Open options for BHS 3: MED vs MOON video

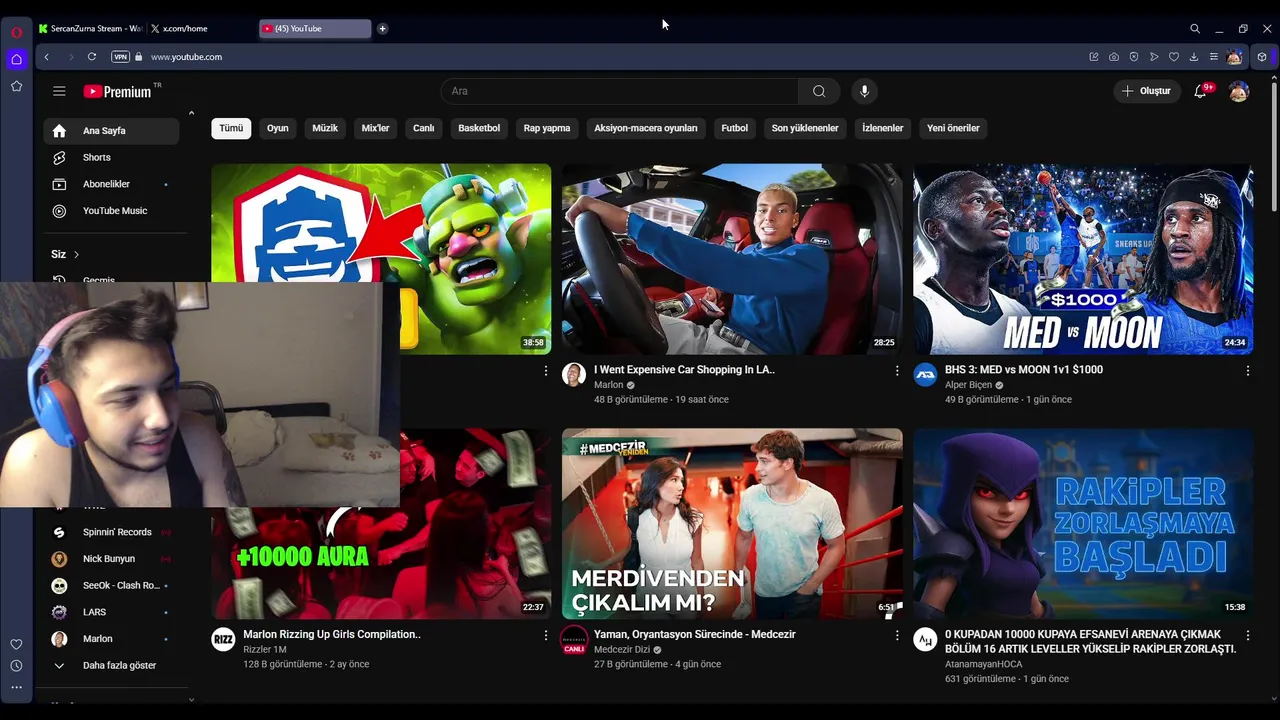[1247, 370]
